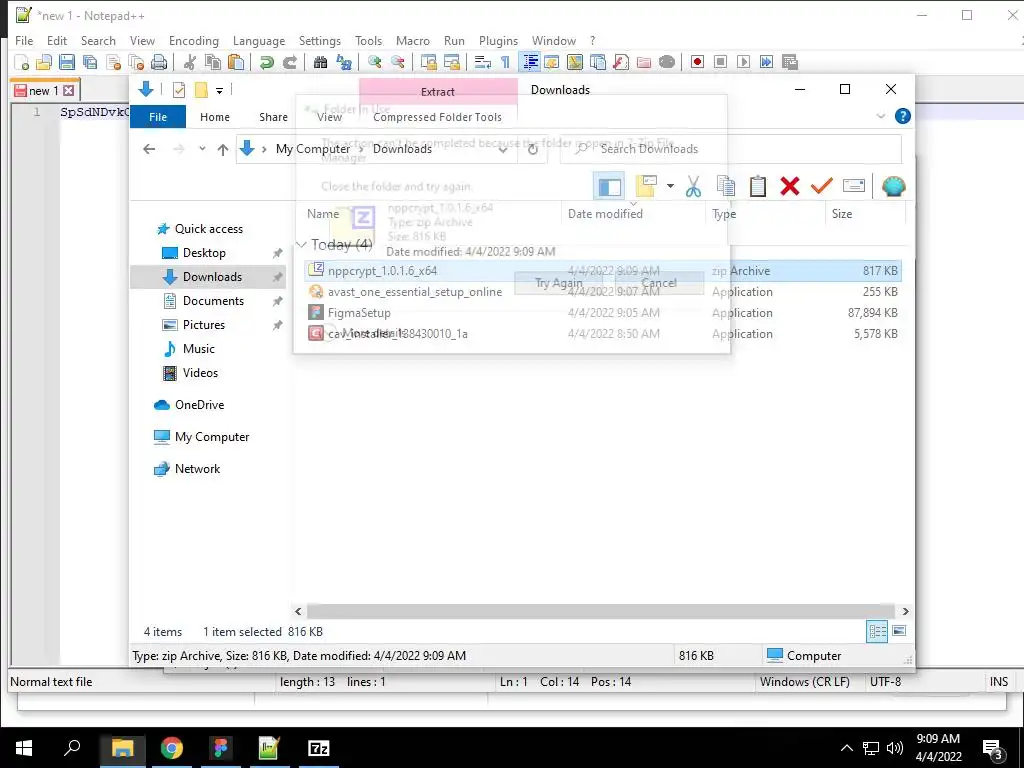Open recent locations dropdown beside forward arrow
The height and width of the screenshot is (768, 1024).
point(202,149)
